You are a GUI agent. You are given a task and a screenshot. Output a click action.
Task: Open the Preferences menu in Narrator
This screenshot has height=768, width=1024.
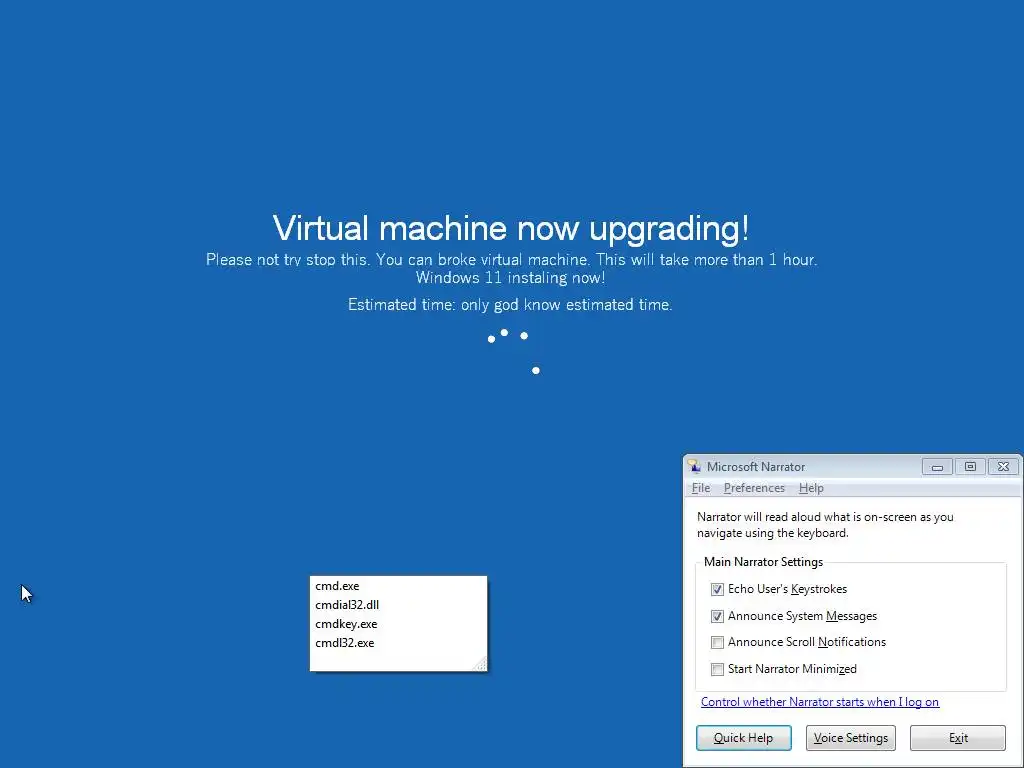(x=754, y=488)
